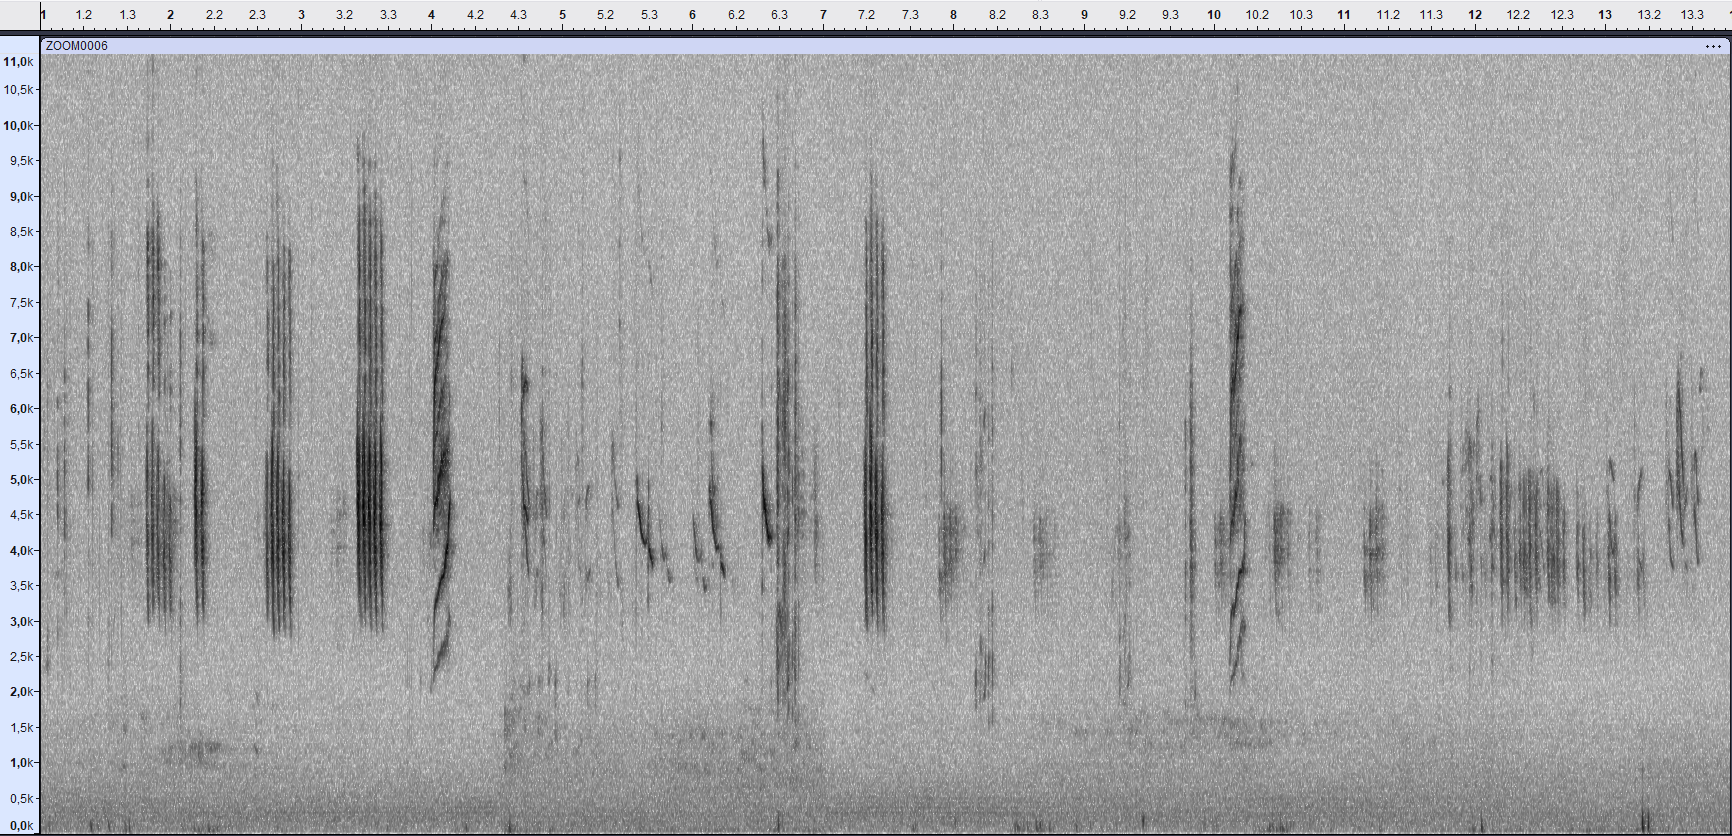This screenshot has width=1732, height=836.
Task: Jump to the 3 second ruler mark
Action: pos(301,15)
